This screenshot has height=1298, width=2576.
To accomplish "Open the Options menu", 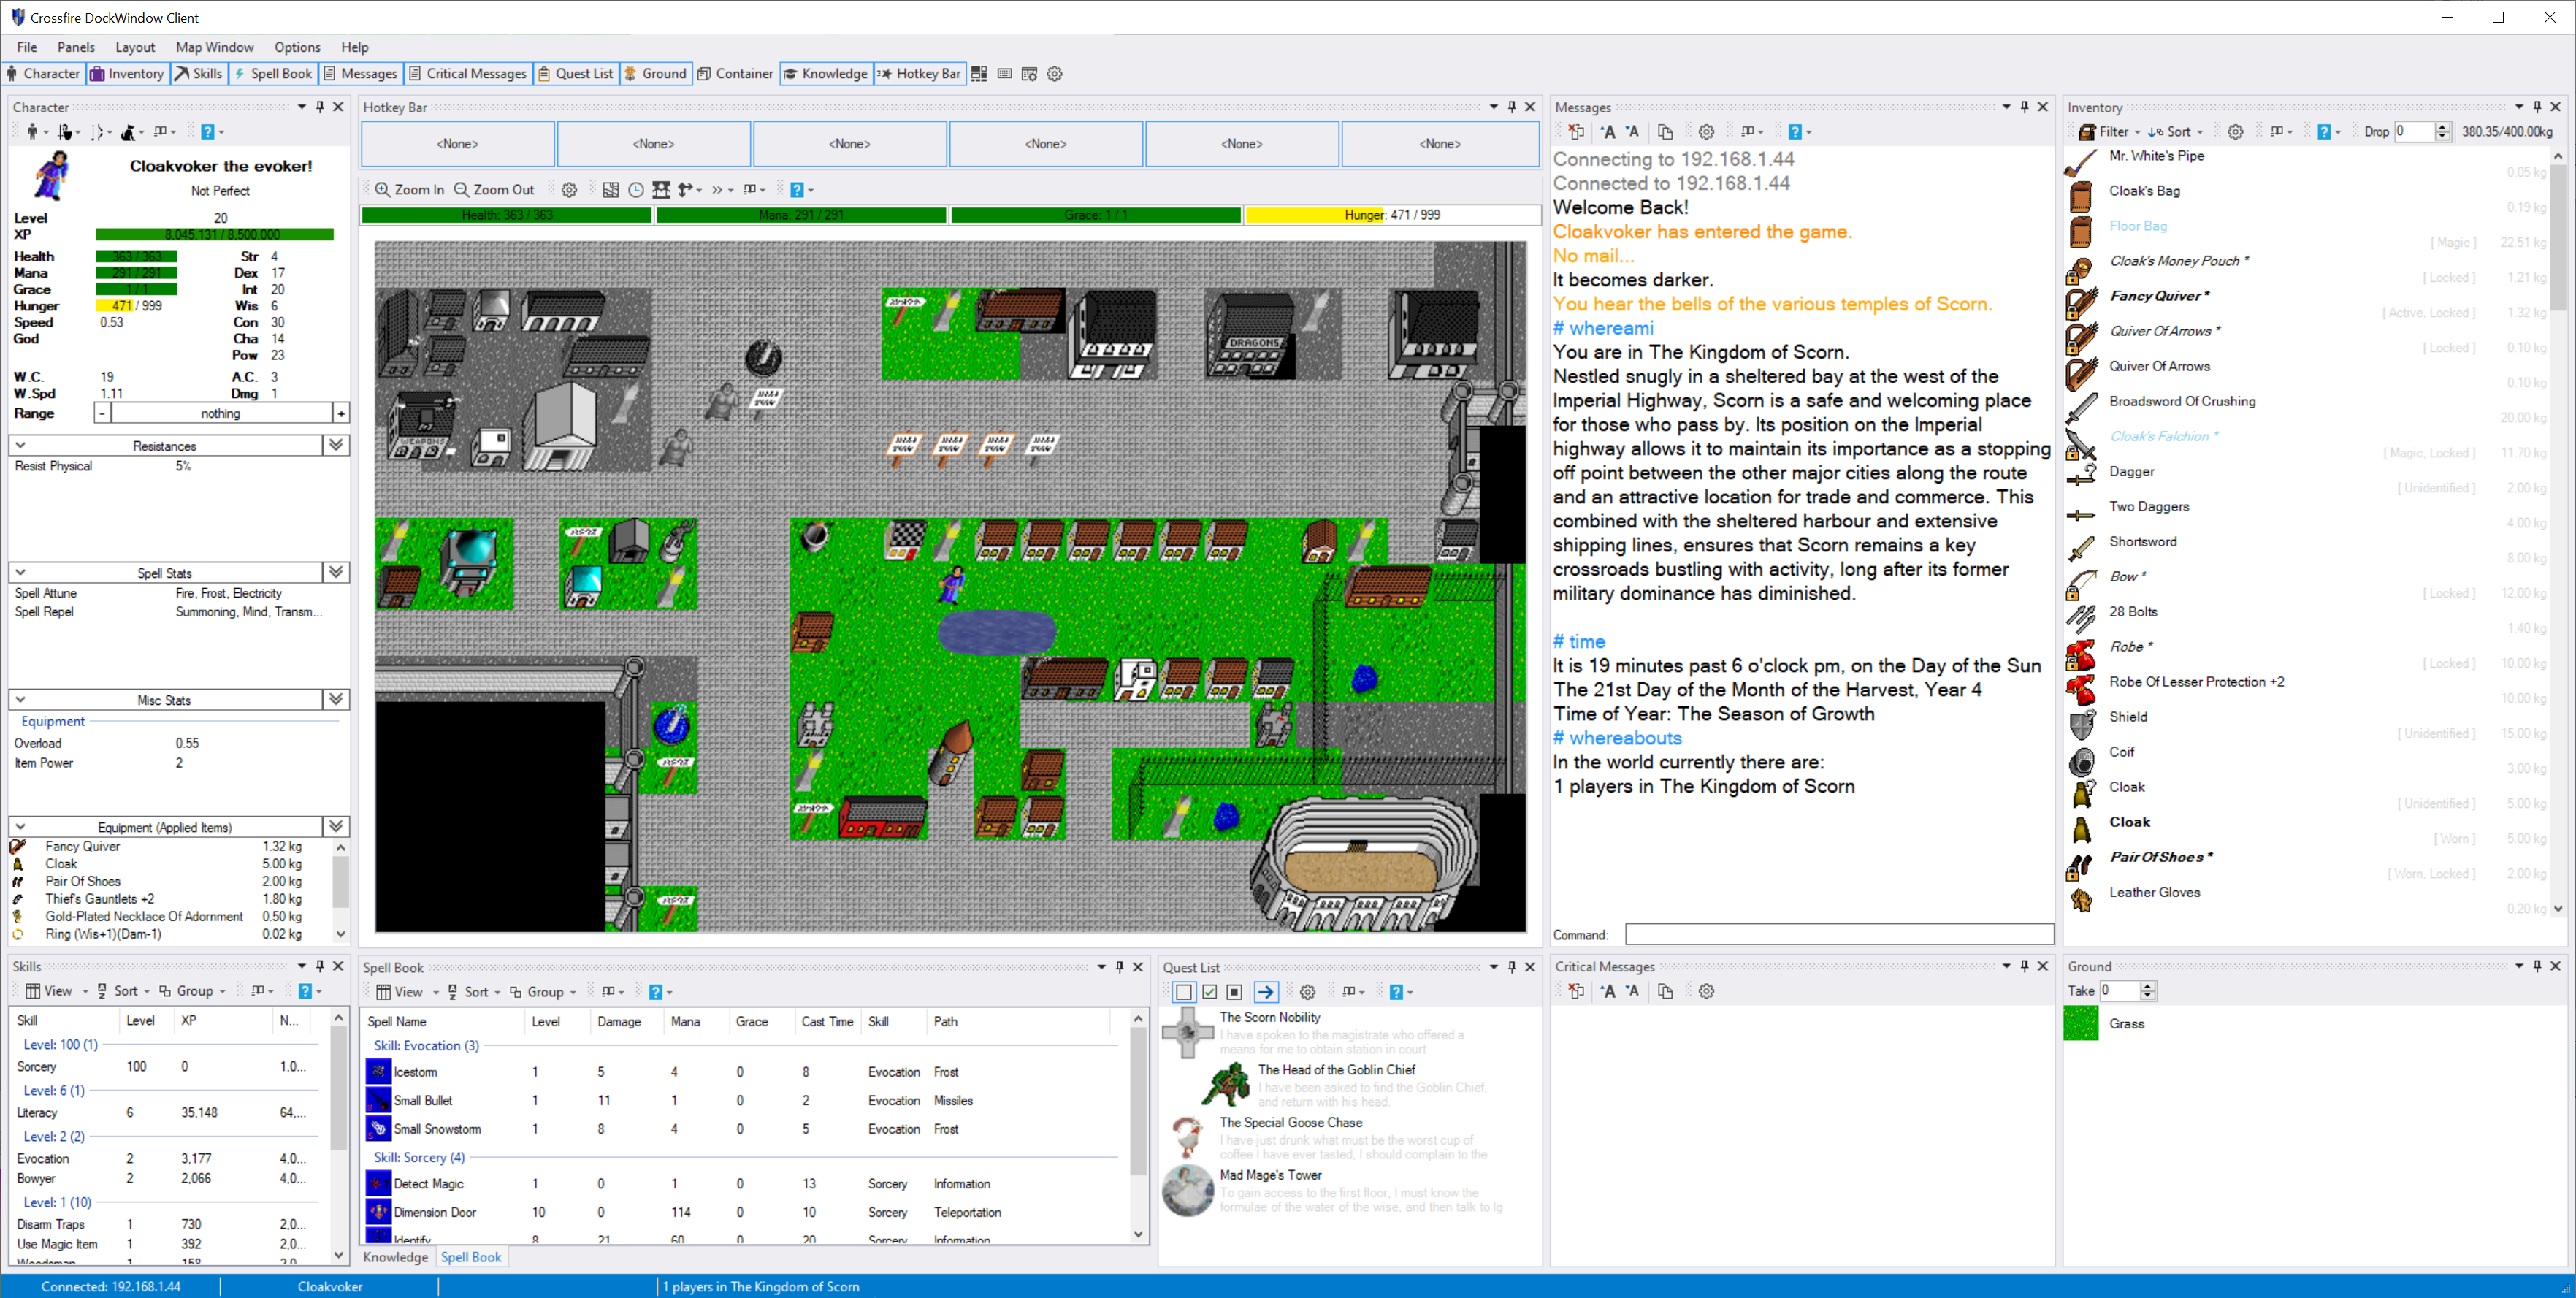I will point(297,47).
